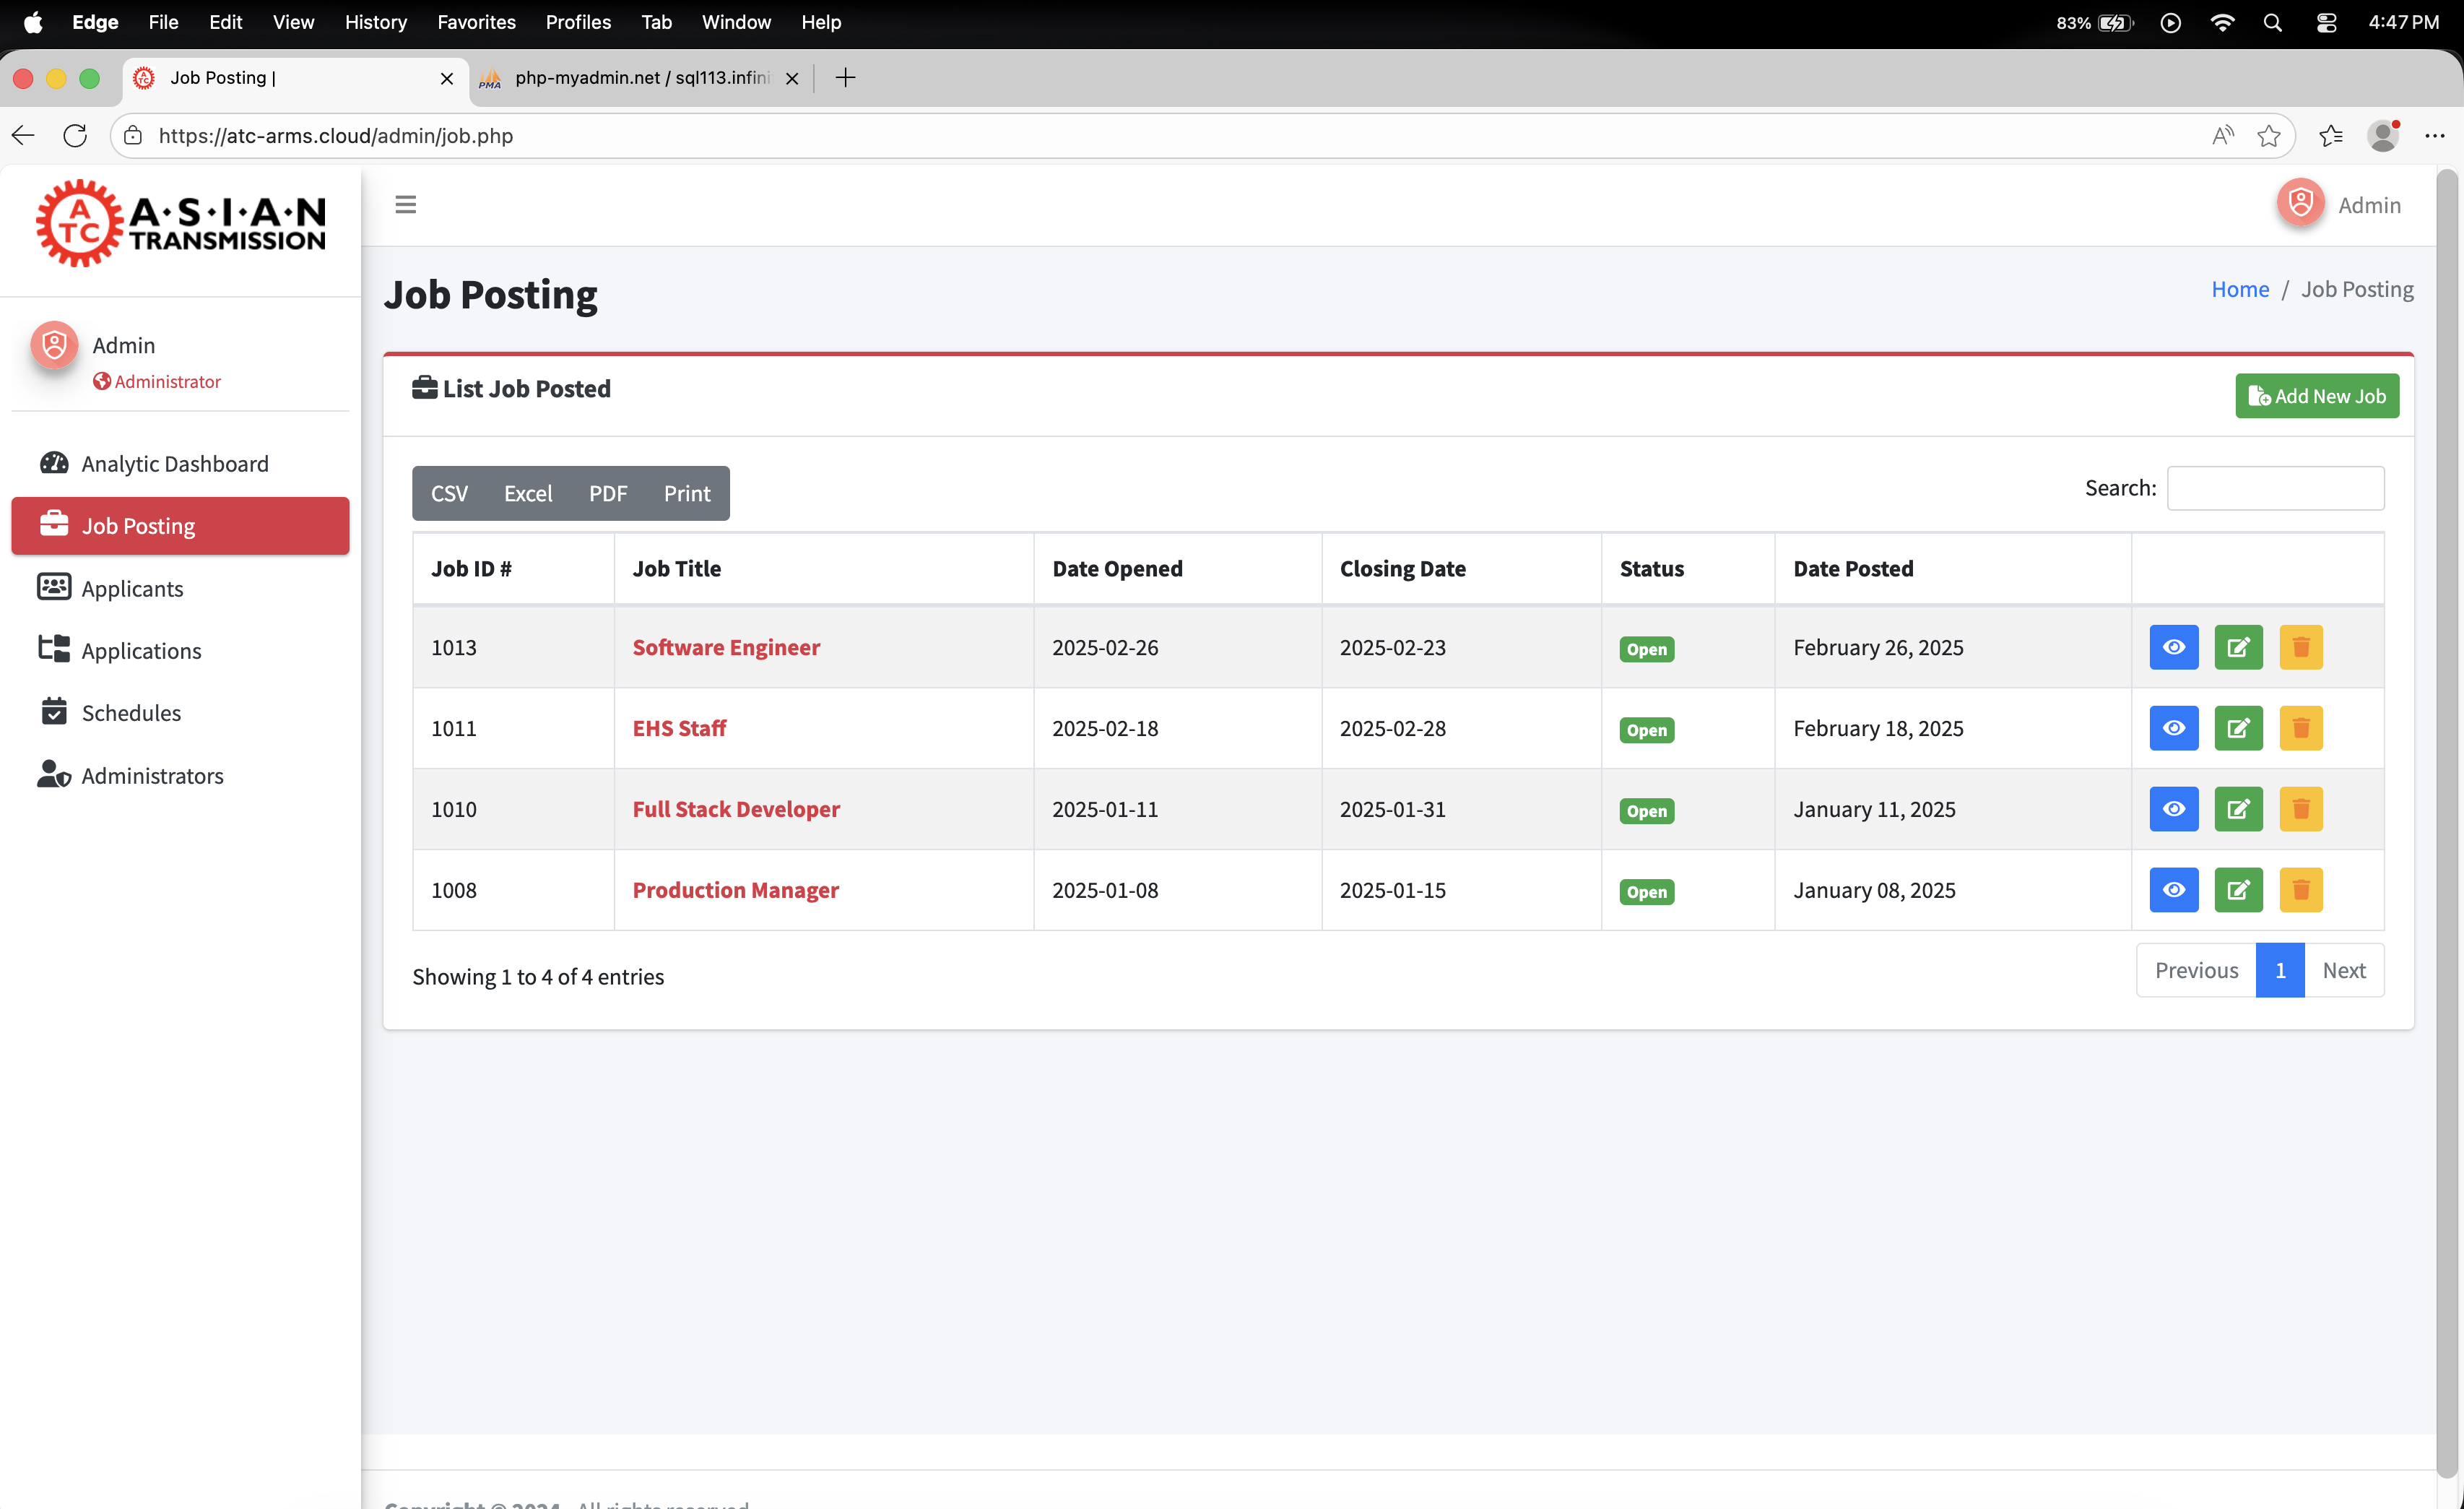Delete the Full Stack Developer job
This screenshot has height=1509, width=2464.
(2300, 809)
